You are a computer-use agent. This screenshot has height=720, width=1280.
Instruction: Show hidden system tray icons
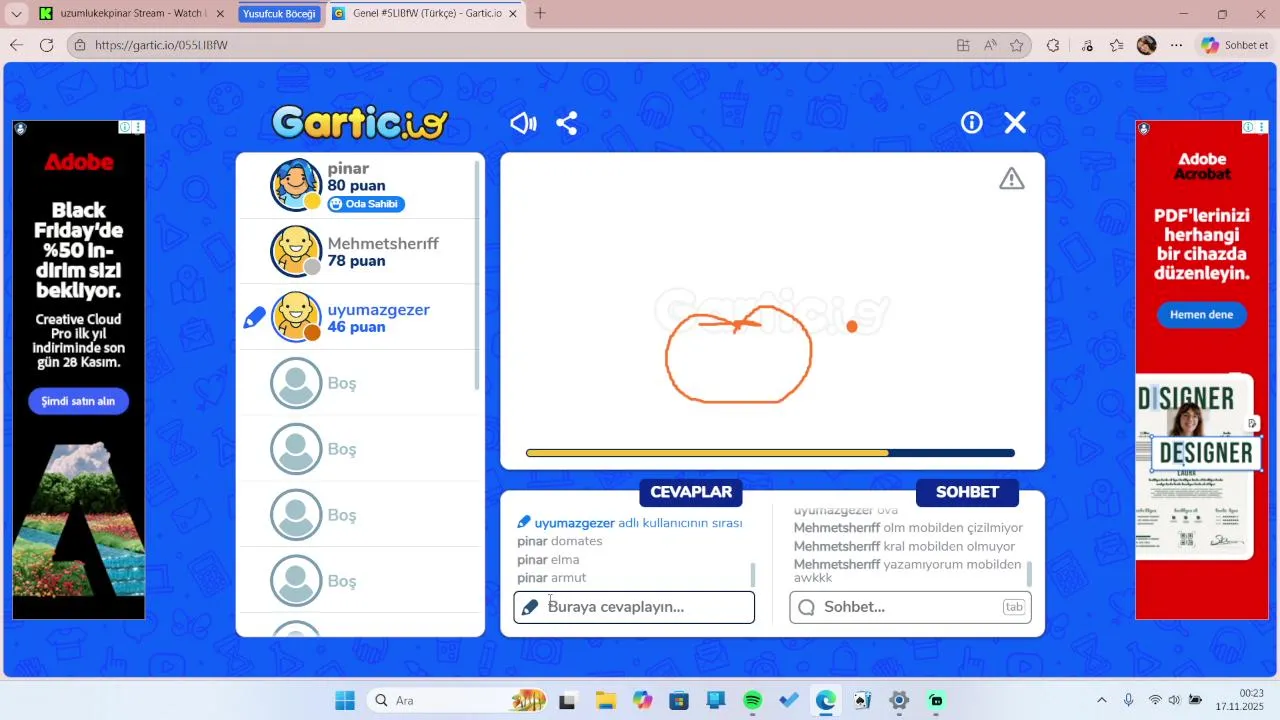pos(1102,700)
